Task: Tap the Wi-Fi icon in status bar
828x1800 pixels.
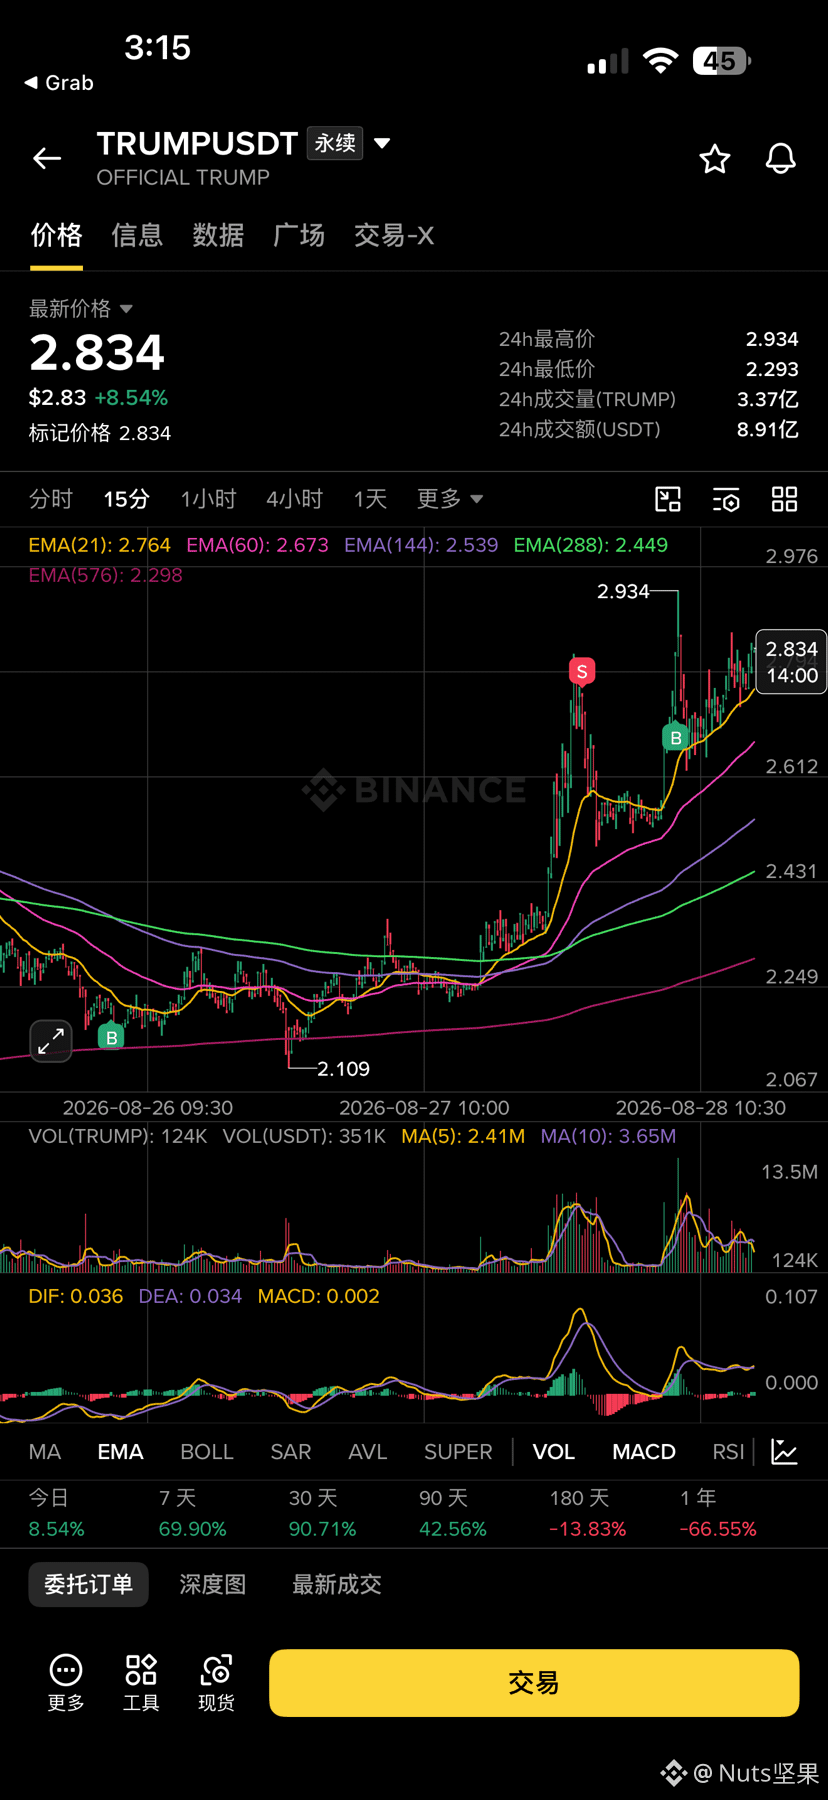Action: pyautogui.click(x=660, y=61)
